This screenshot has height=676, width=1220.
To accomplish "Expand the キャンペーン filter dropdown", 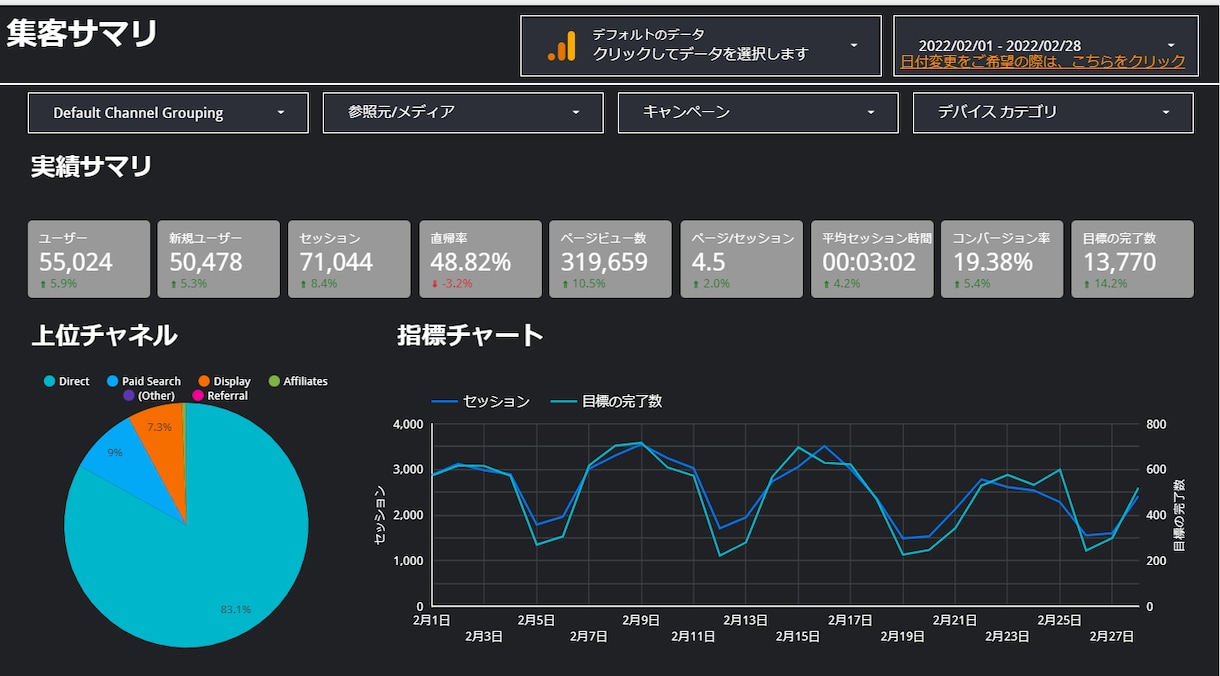I will (758, 113).
